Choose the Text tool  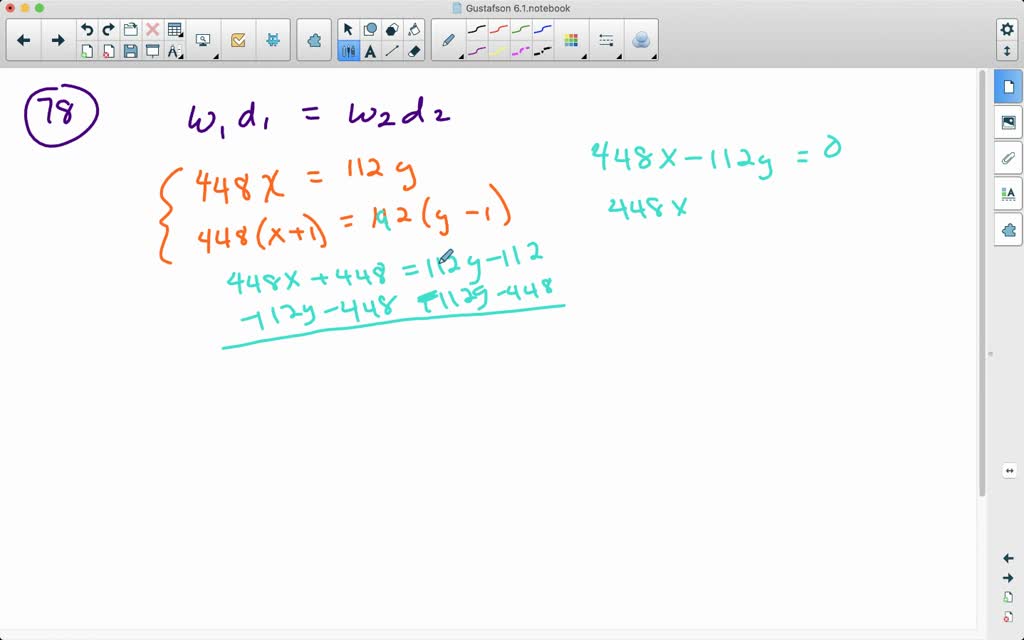point(369,51)
